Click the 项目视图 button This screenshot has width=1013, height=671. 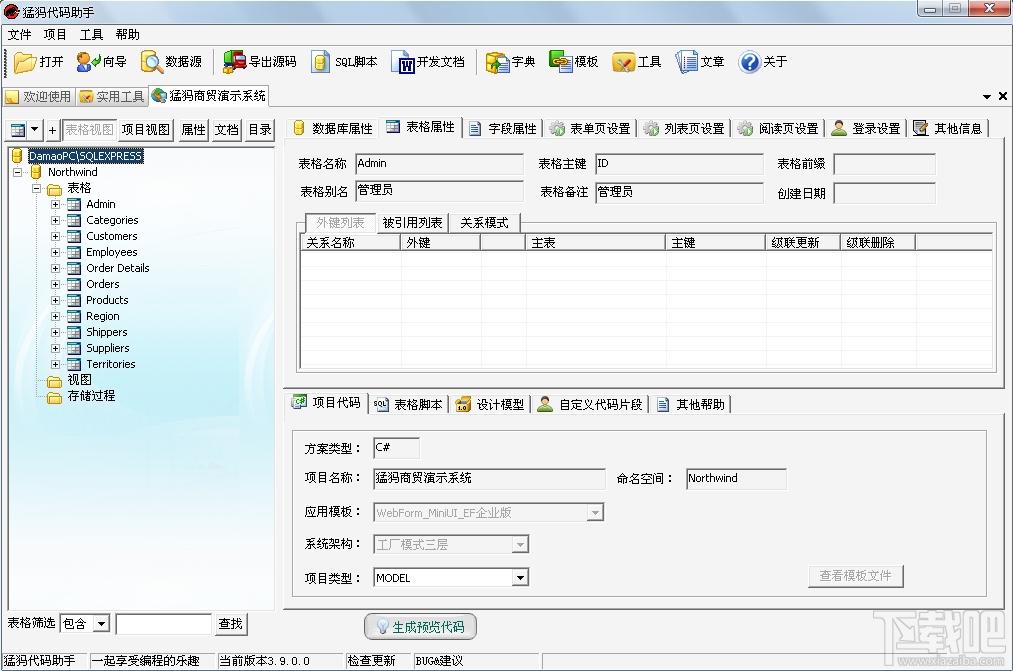(145, 130)
